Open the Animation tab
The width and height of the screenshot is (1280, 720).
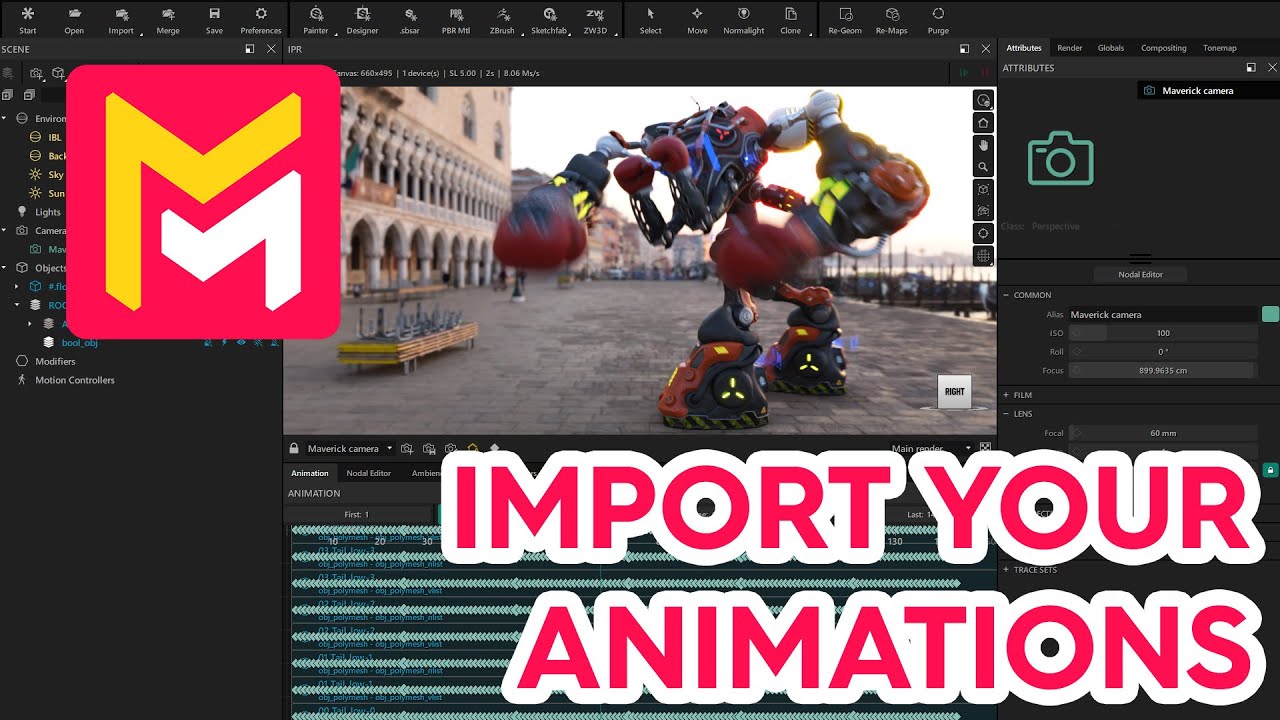tap(309, 473)
